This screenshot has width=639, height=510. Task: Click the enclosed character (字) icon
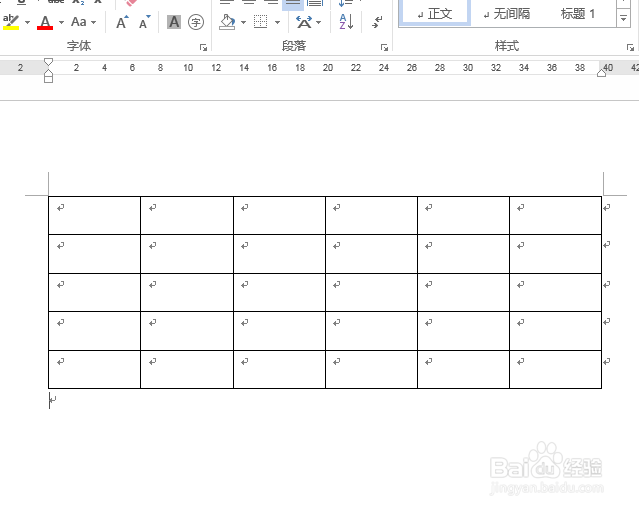coord(196,22)
